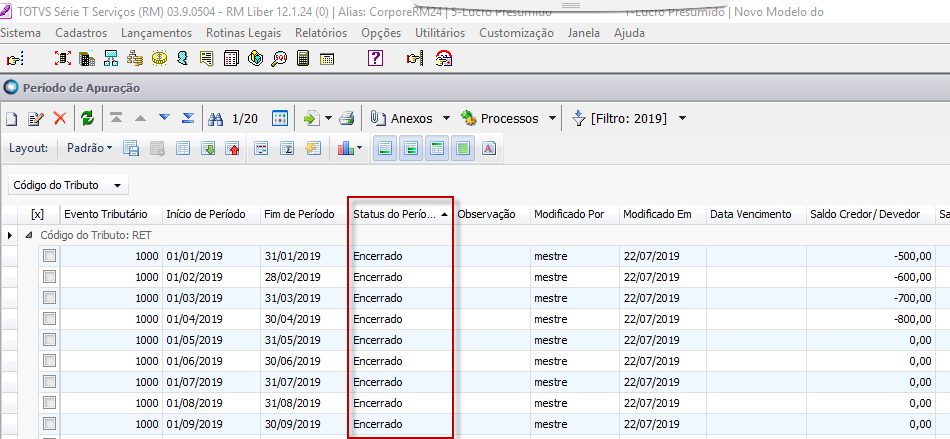
Task: Check the box for row starting 01/03/2019
Action: (x=50, y=298)
